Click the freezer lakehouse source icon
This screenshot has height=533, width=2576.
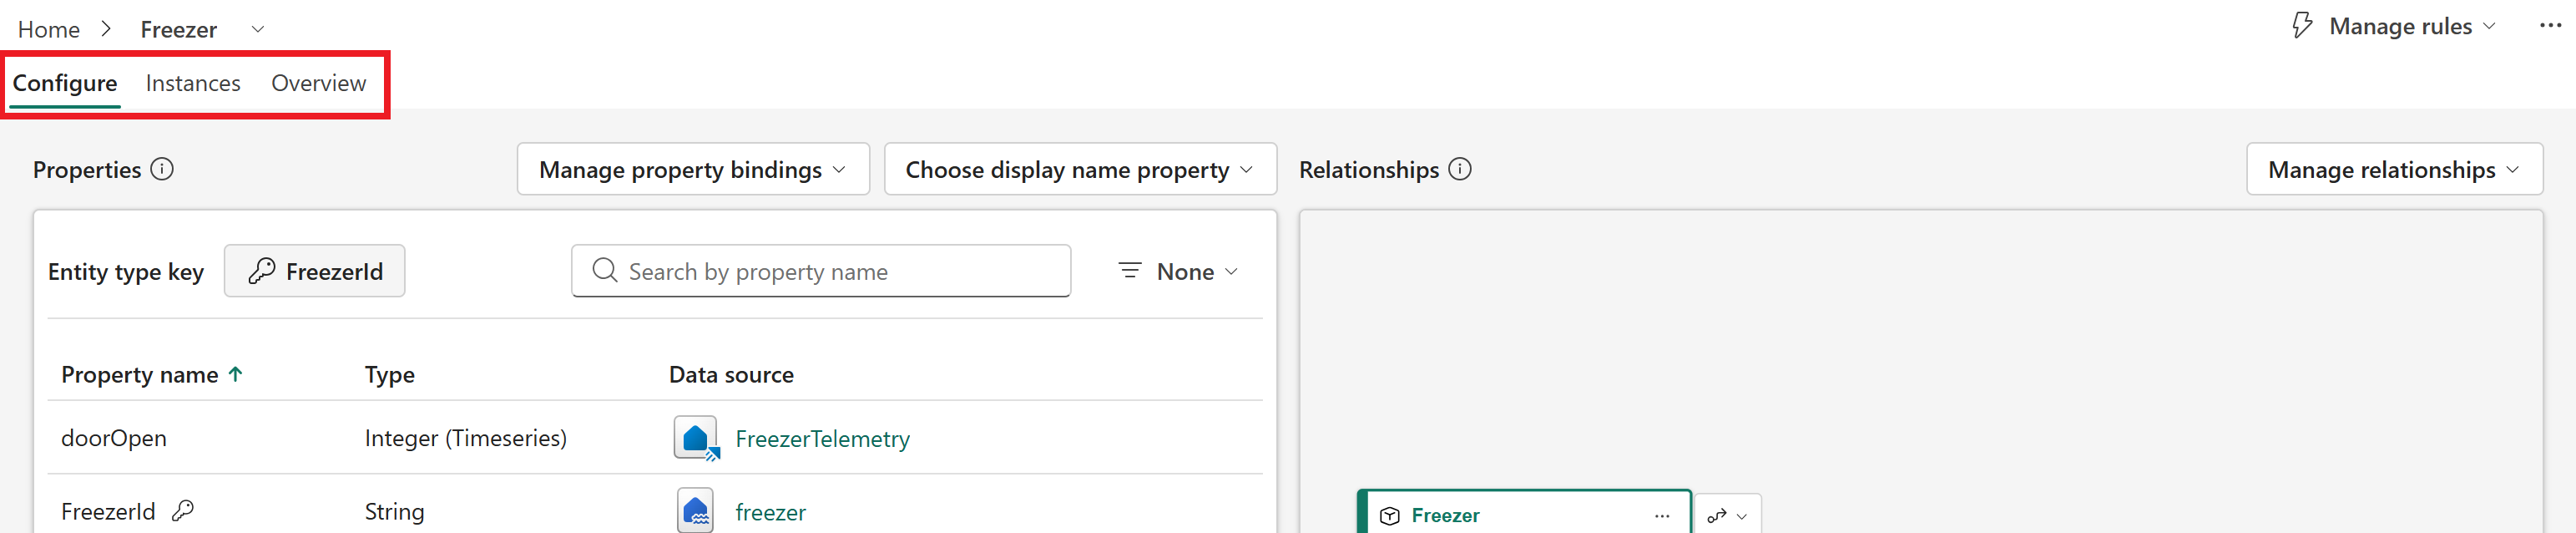(695, 511)
